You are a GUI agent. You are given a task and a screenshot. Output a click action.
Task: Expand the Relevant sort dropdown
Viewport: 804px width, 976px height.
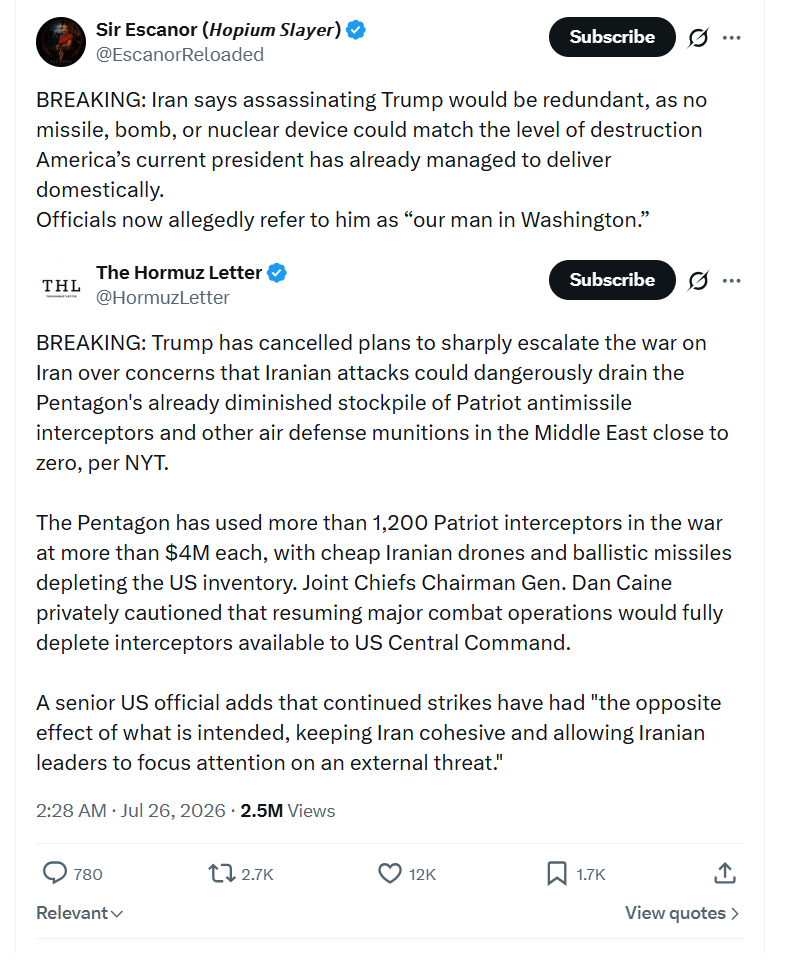tap(79, 913)
